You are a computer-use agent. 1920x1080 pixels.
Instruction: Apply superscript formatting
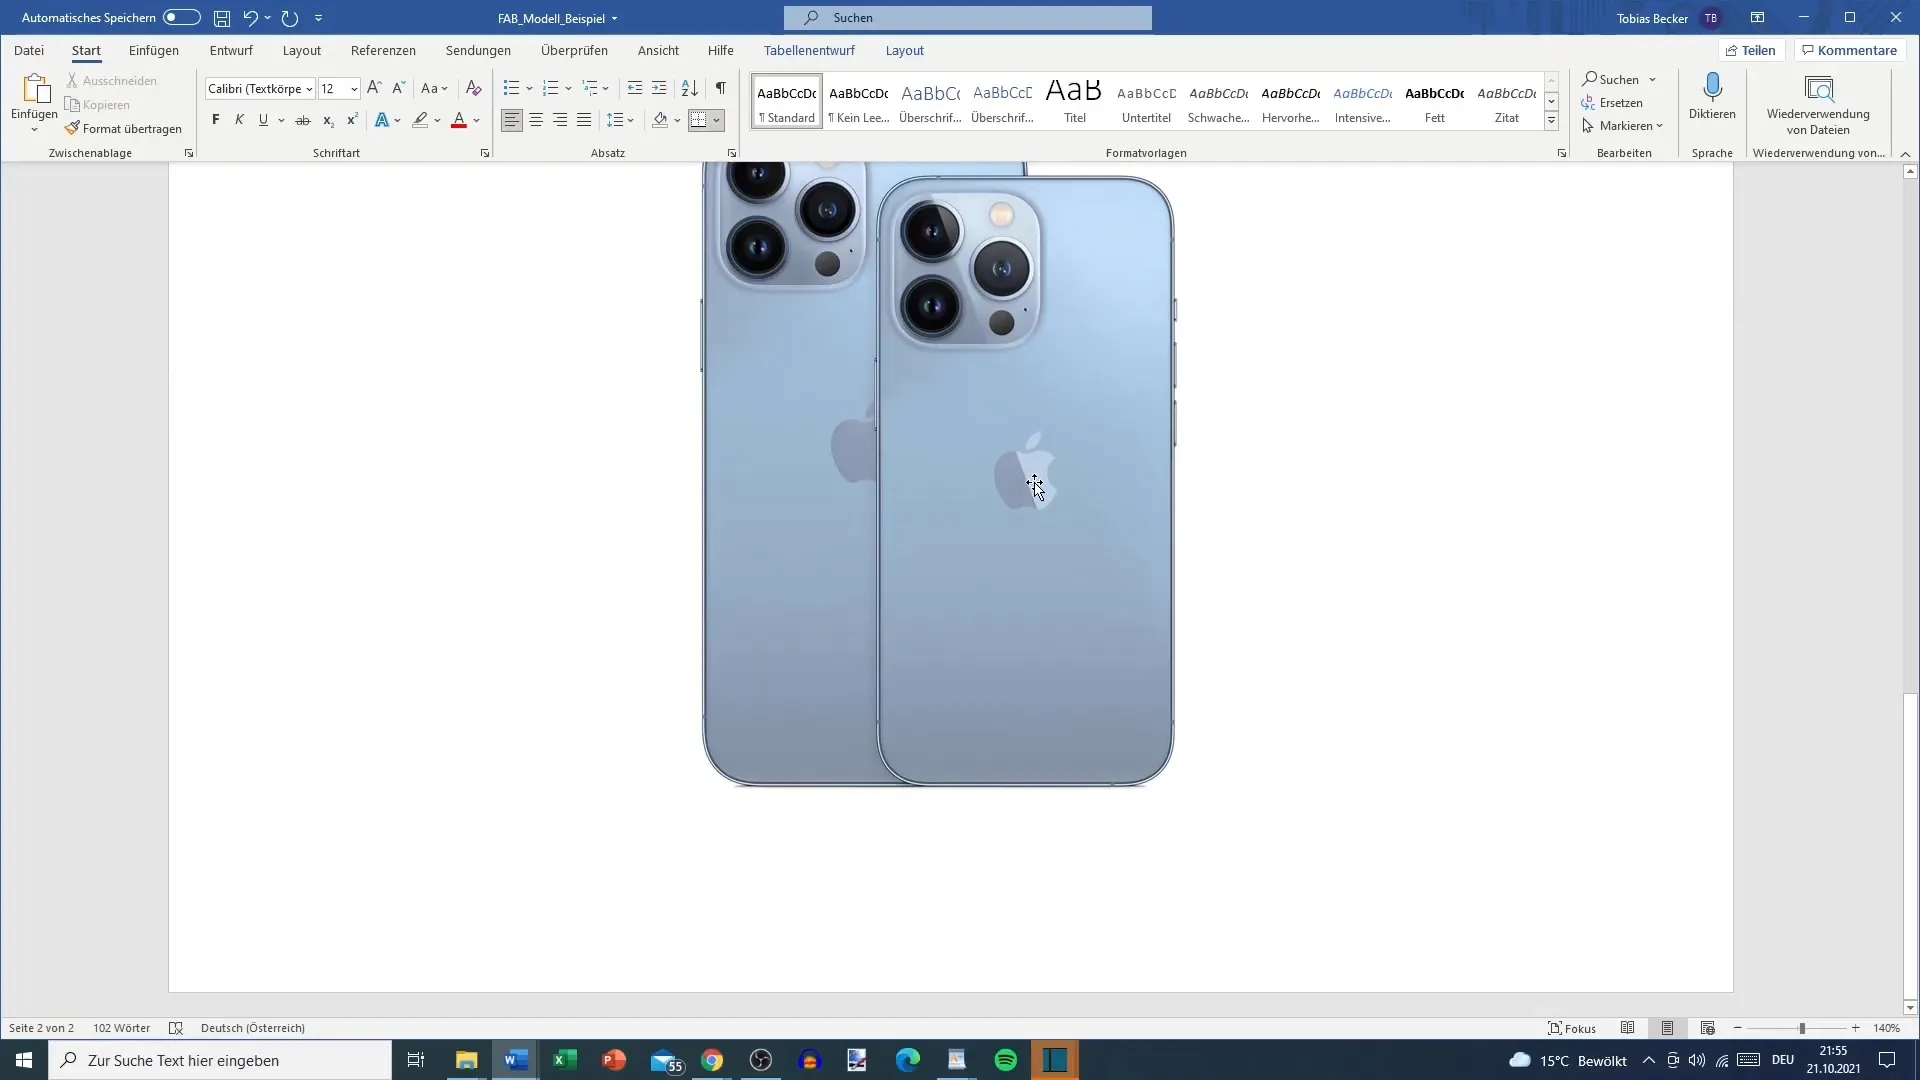click(352, 120)
